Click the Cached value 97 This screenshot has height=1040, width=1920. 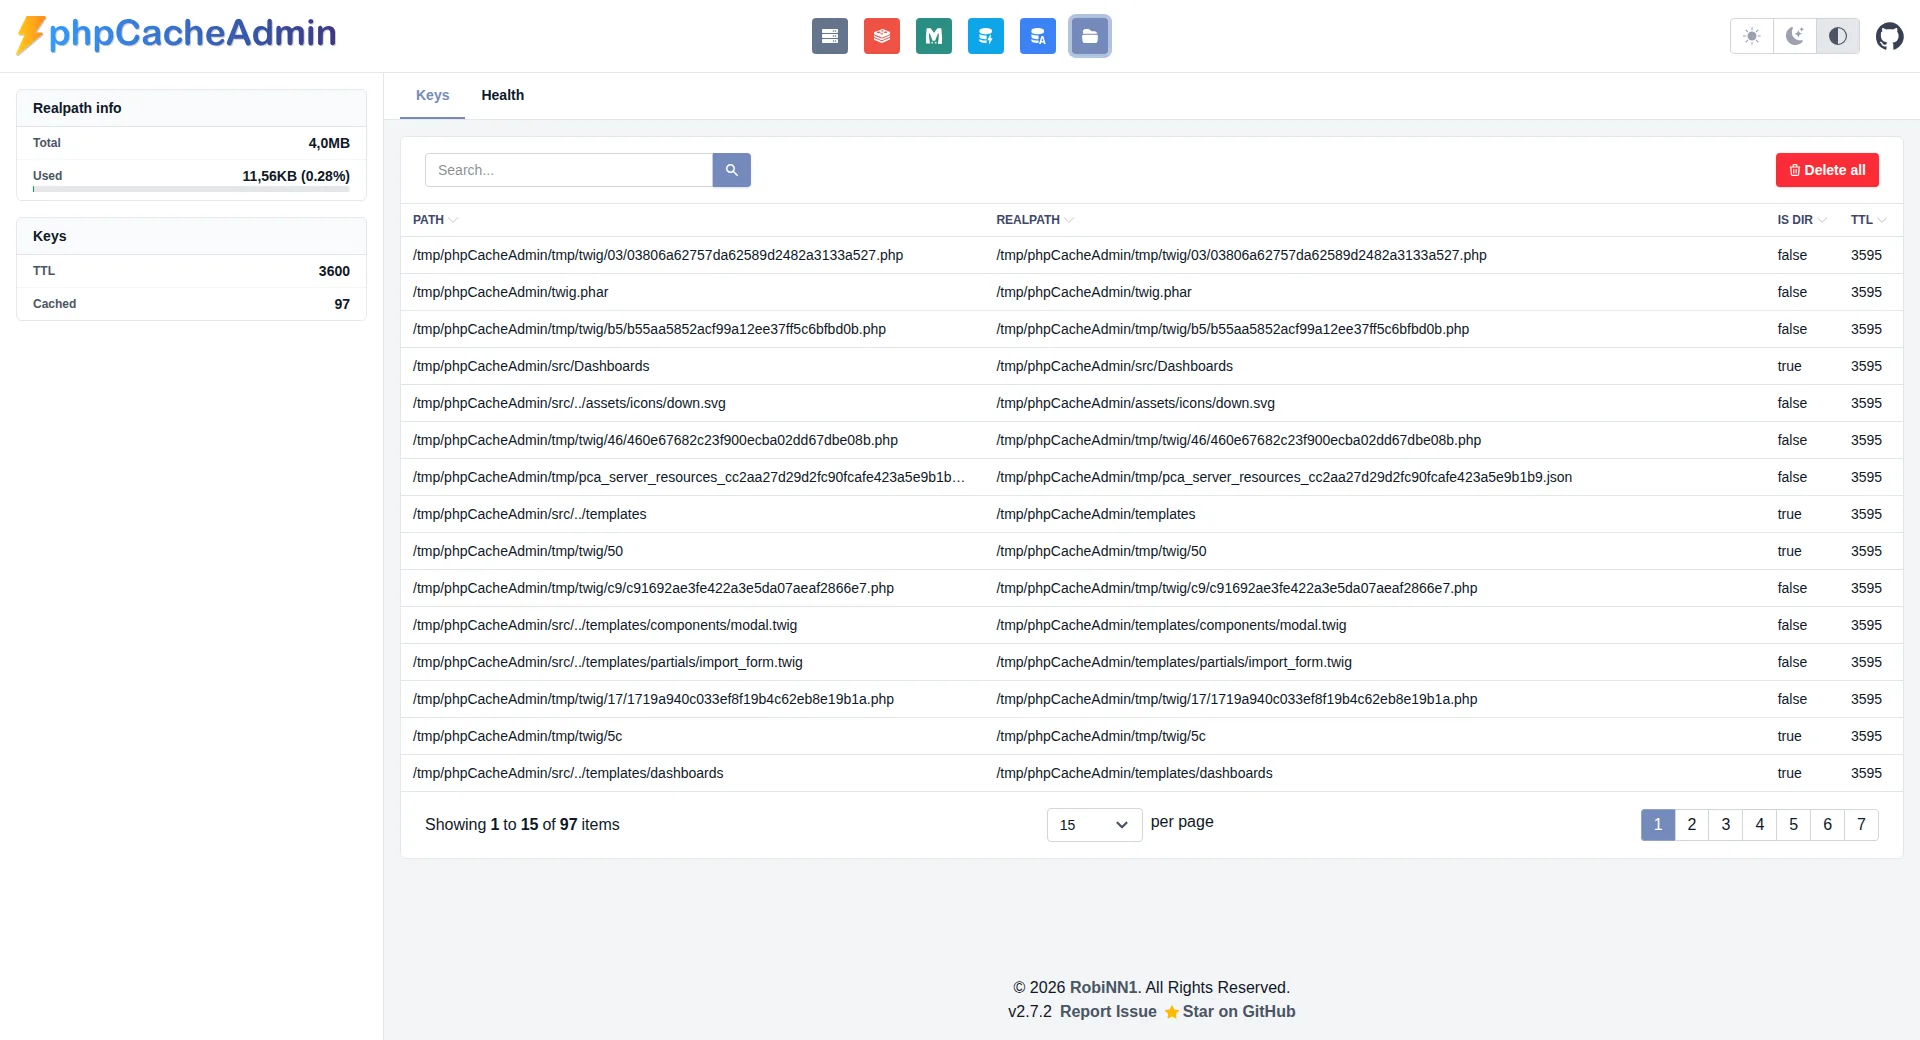(x=342, y=304)
